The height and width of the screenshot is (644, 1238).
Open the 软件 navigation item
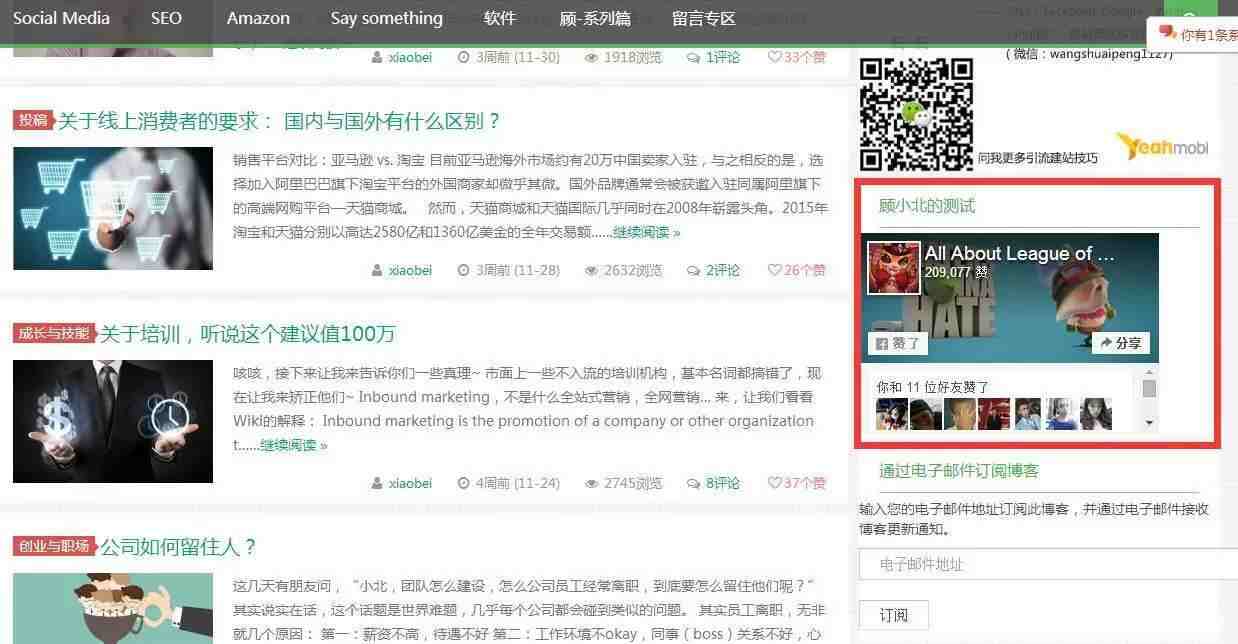[499, 18]
